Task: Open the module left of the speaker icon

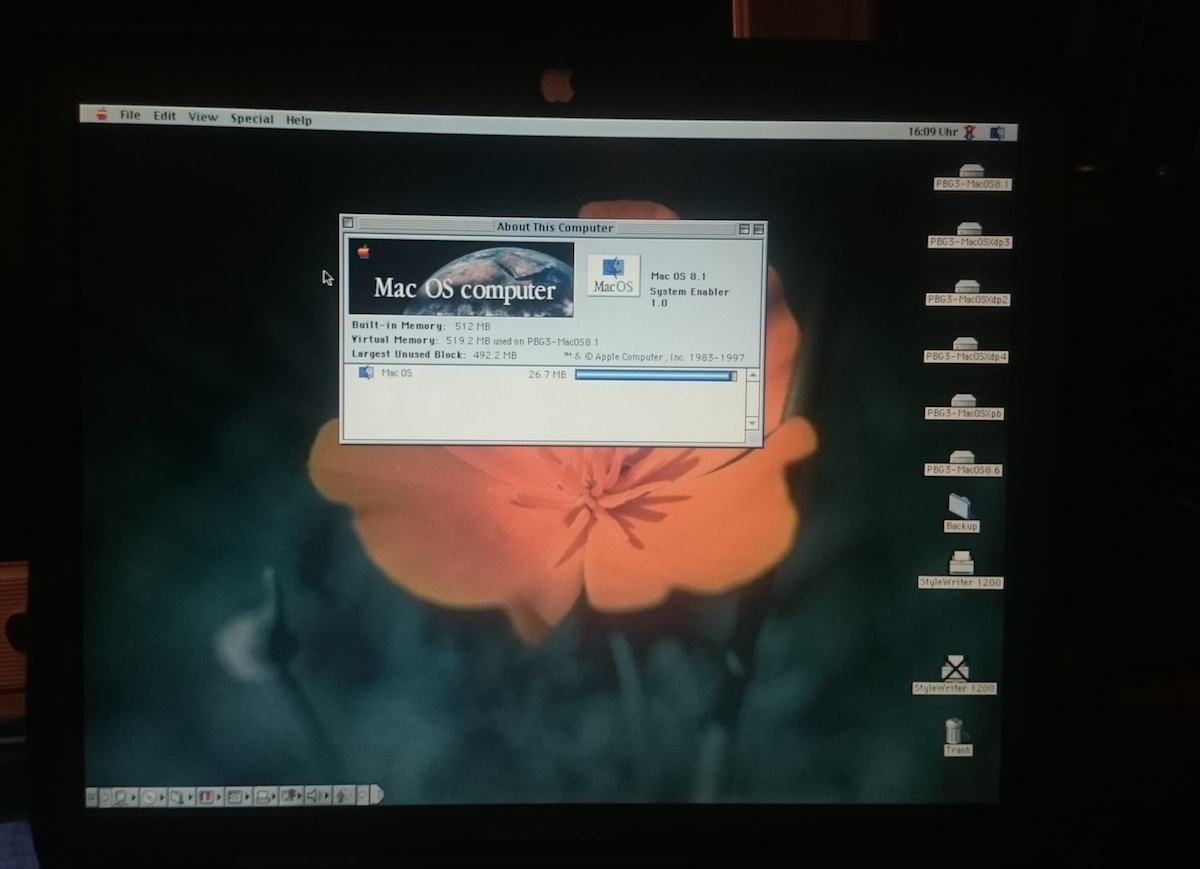Action: pos(291,796)
